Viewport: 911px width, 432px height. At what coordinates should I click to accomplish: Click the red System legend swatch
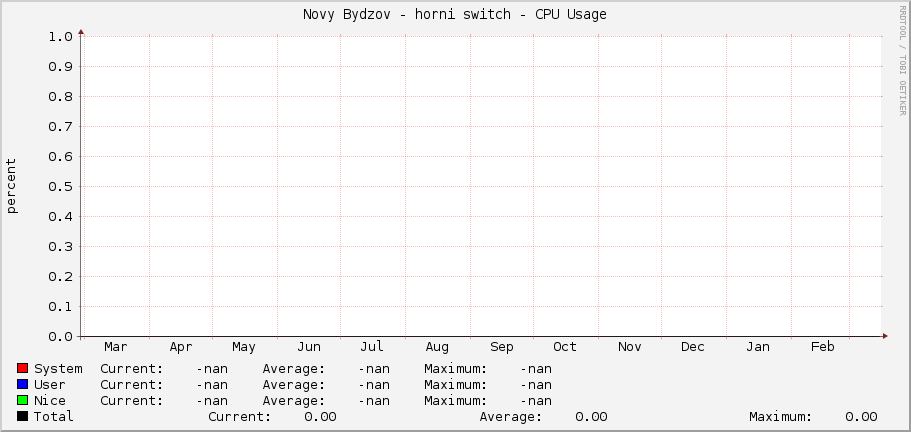point(23,368)
